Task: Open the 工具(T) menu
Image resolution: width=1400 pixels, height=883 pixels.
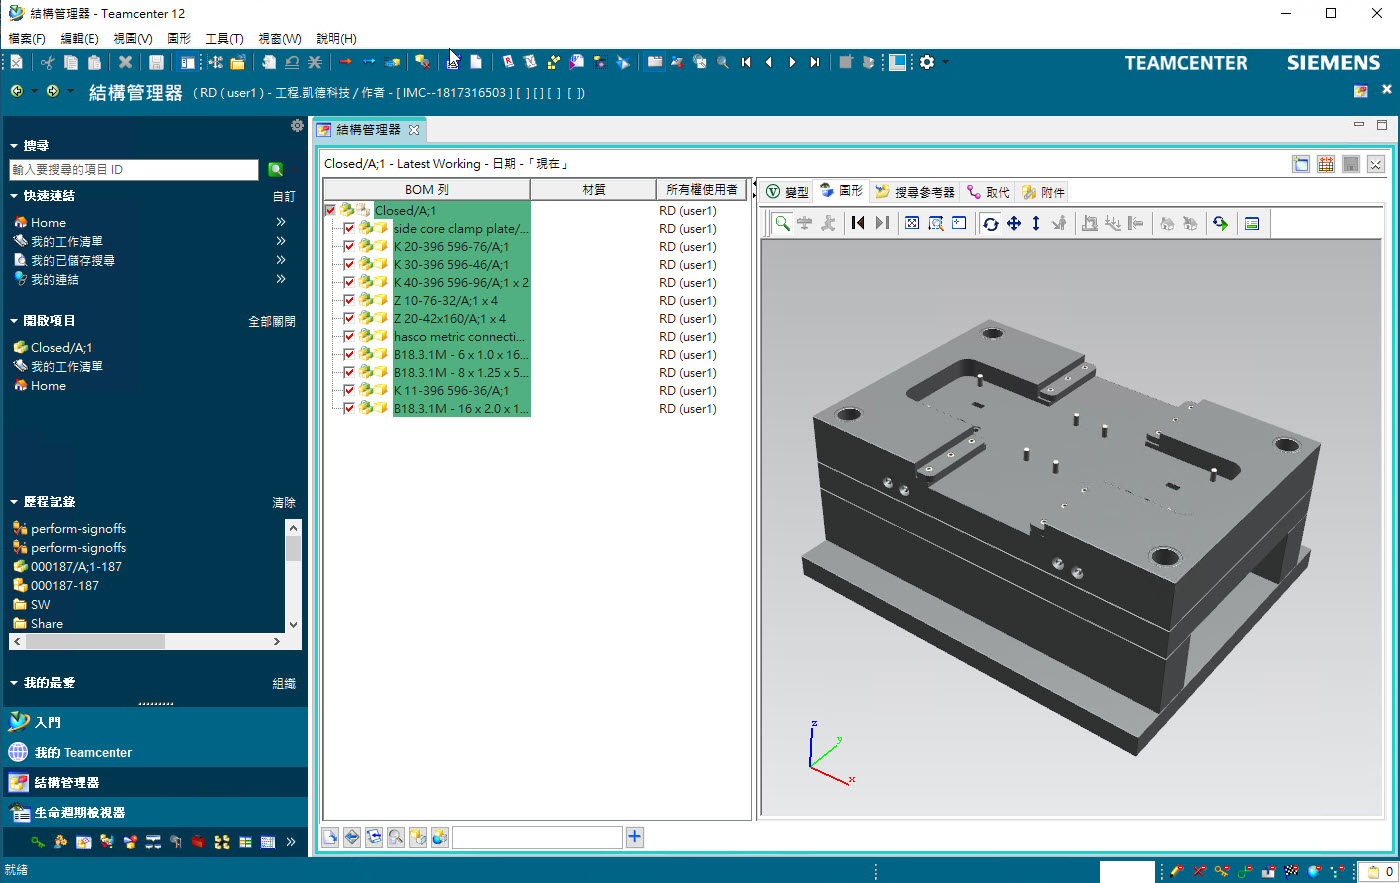Action: coord(224,38)
